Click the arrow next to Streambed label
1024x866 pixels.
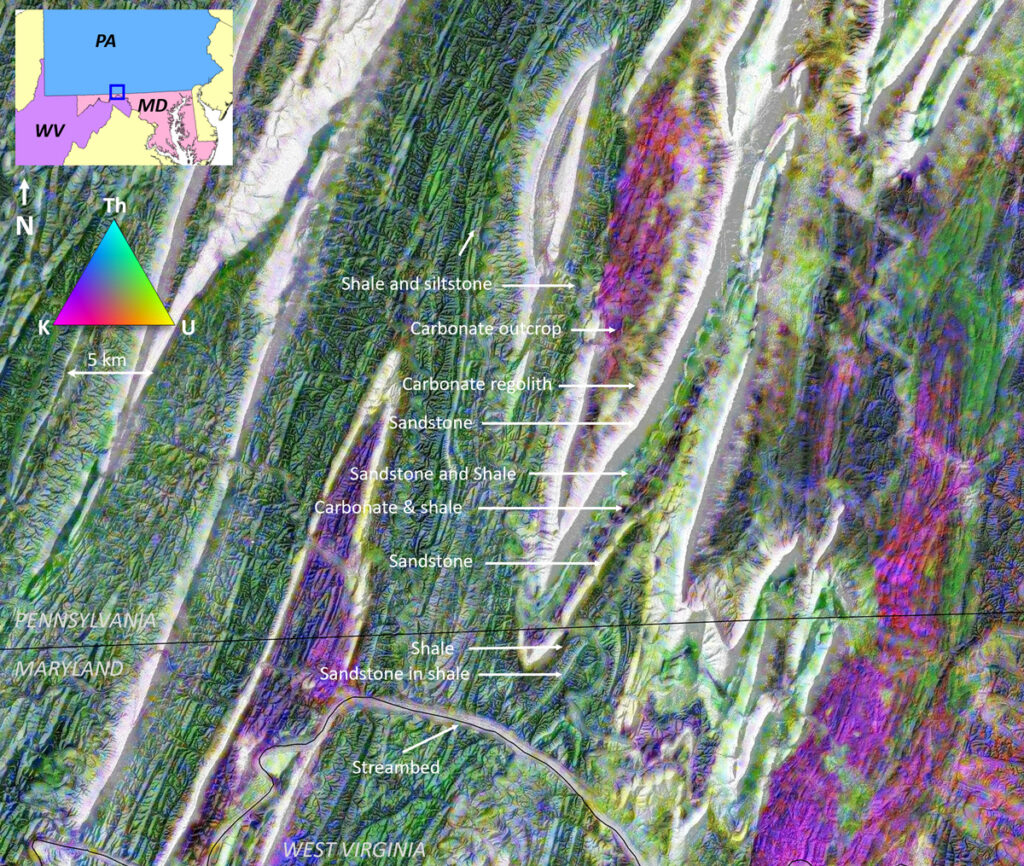coord(432,738)
